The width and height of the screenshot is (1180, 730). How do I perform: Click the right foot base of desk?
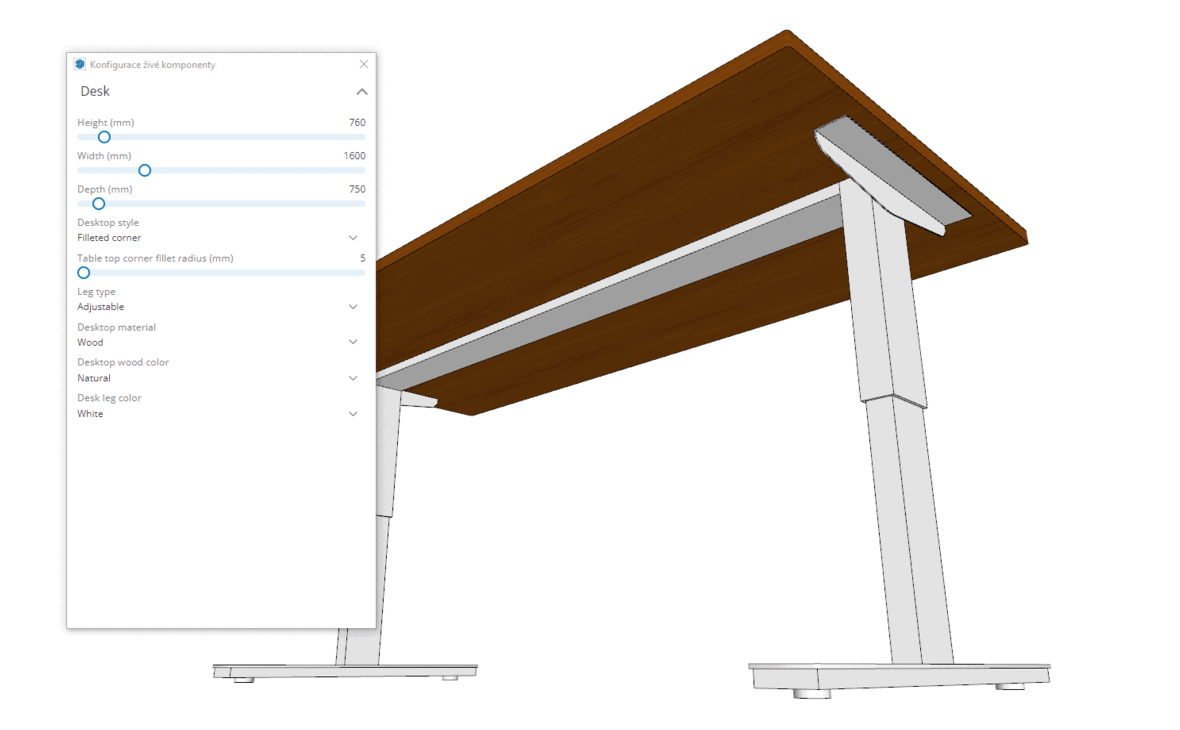pyautogui.click(x=900, y=675)
